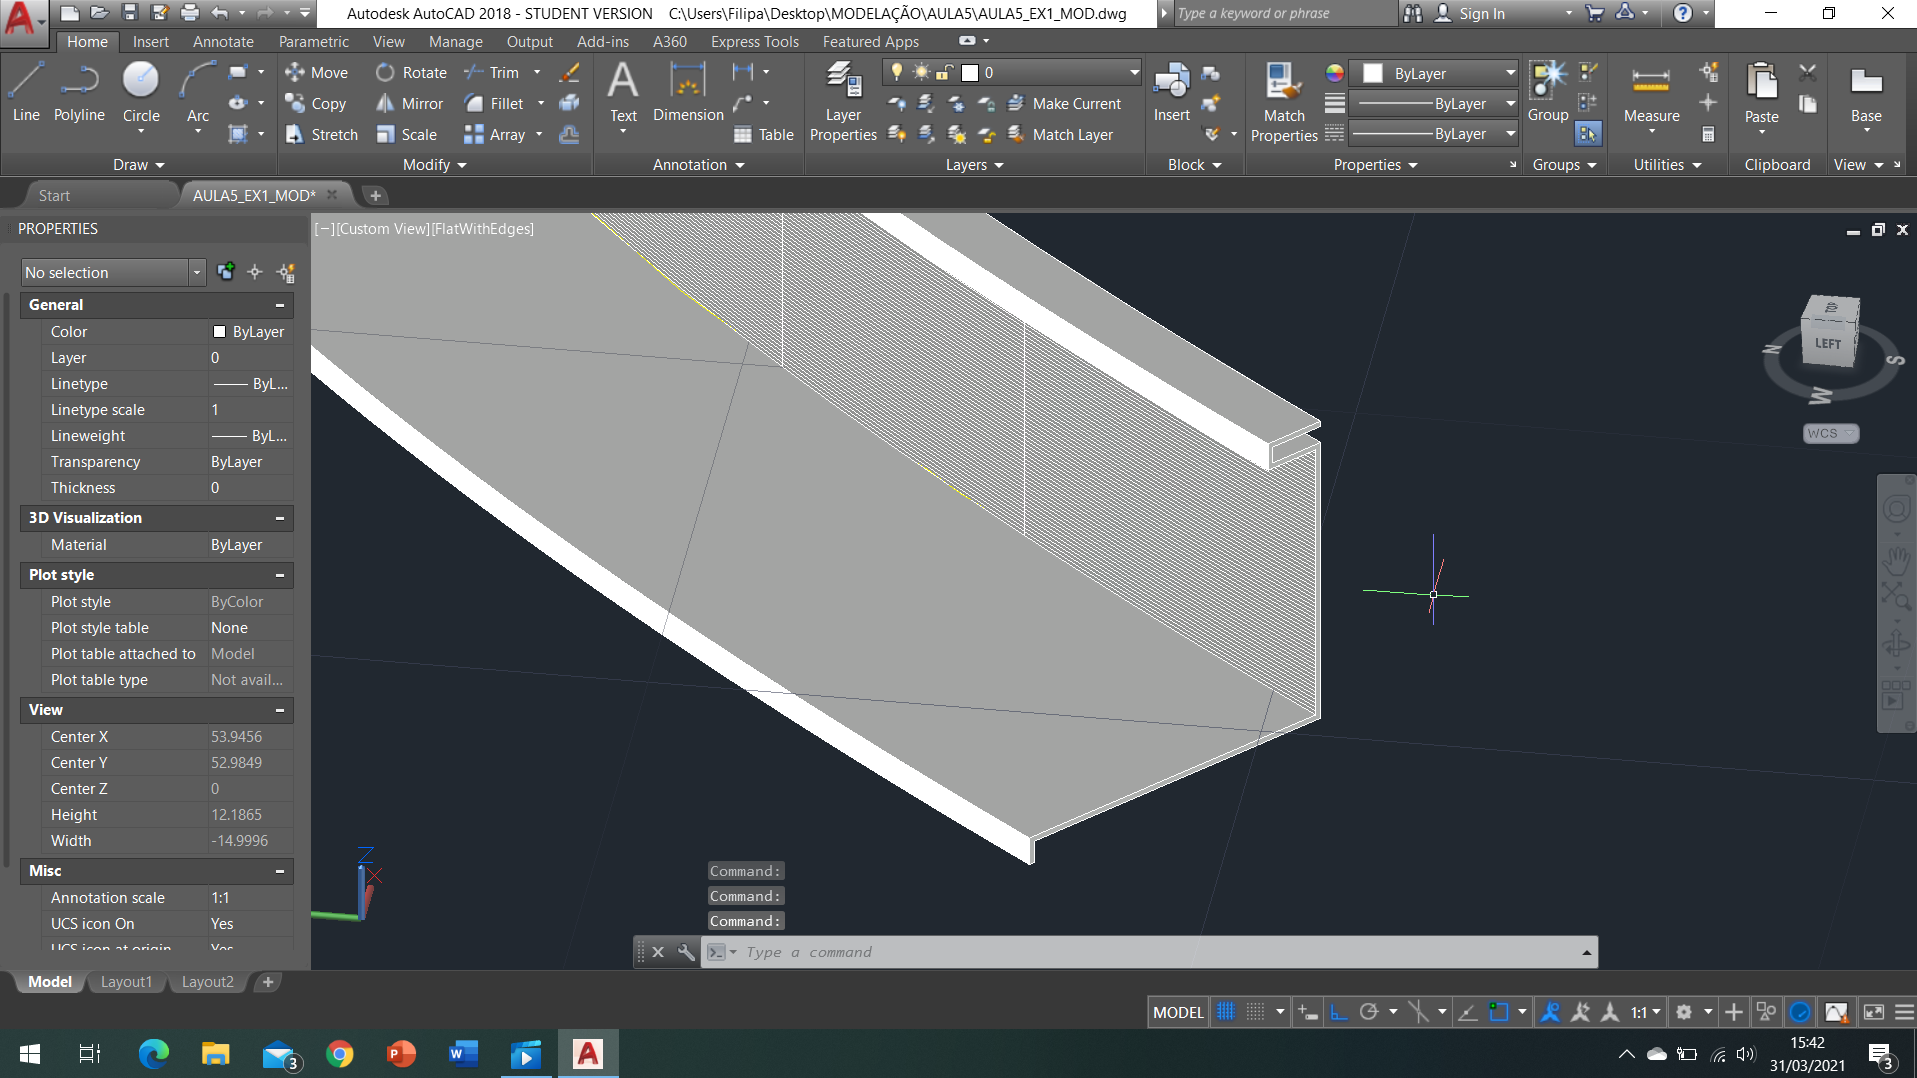
Task: Expand the layer list dropdown
Action: pos(1133,72)
